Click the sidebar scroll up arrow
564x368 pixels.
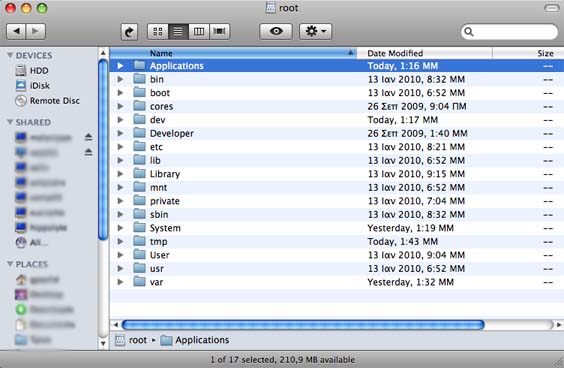point(103,53)
